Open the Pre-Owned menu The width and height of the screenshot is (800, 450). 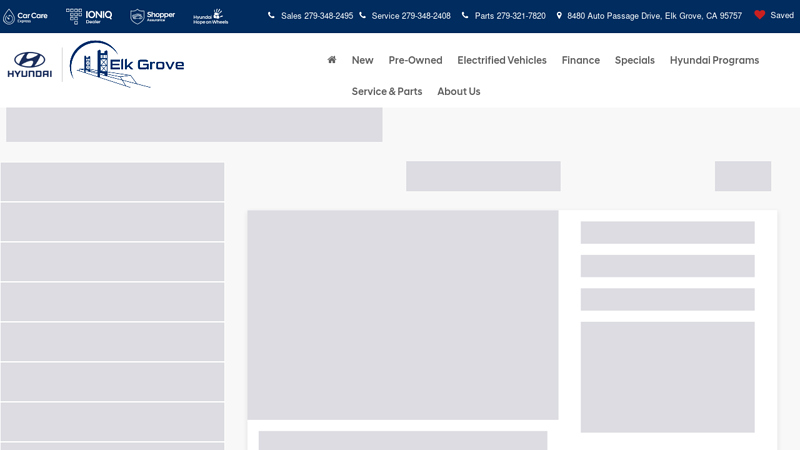[415, 60]
